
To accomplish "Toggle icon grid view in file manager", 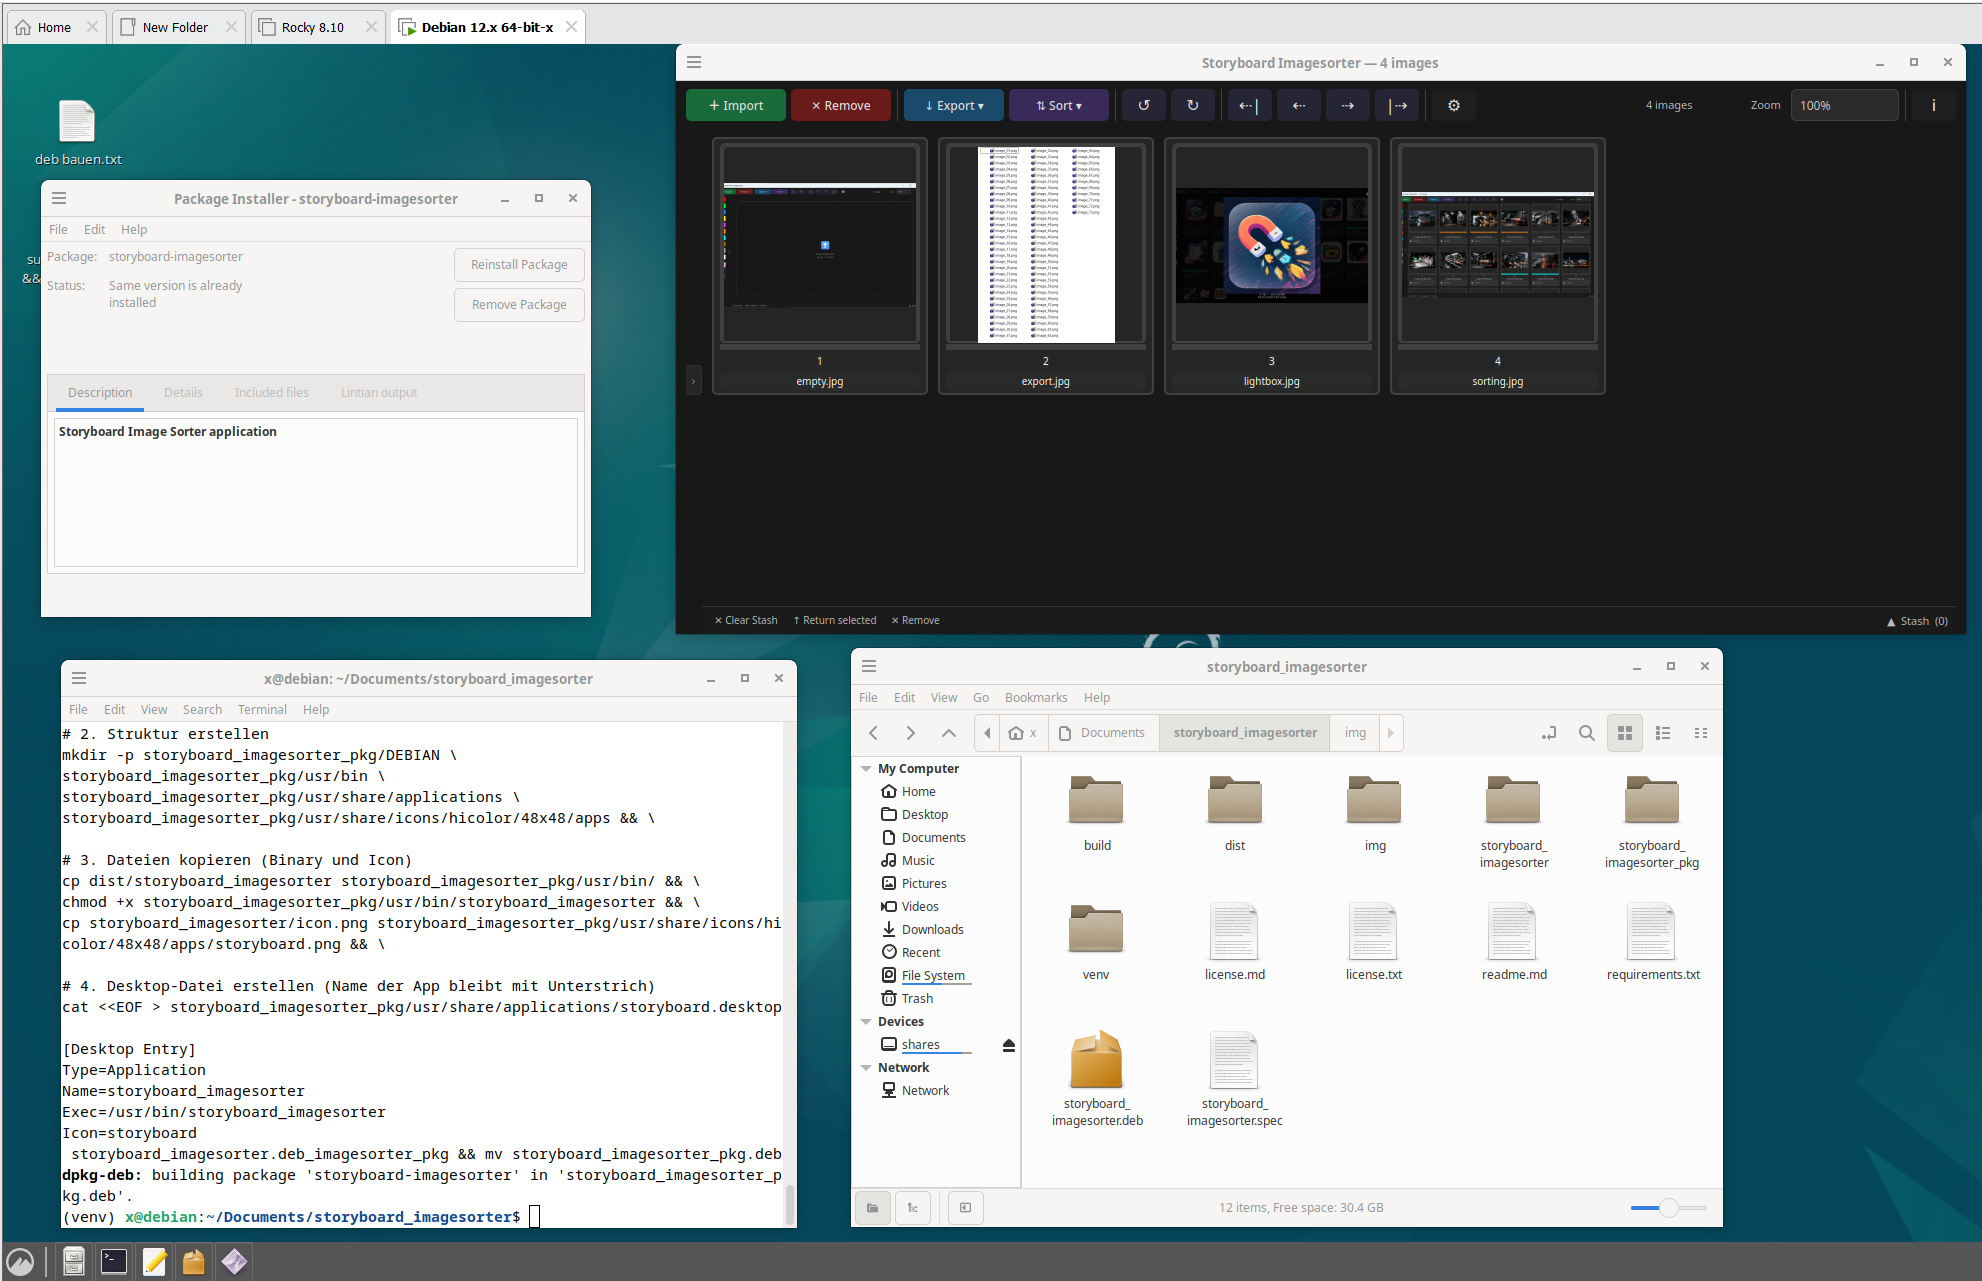I will point(1625,733).
